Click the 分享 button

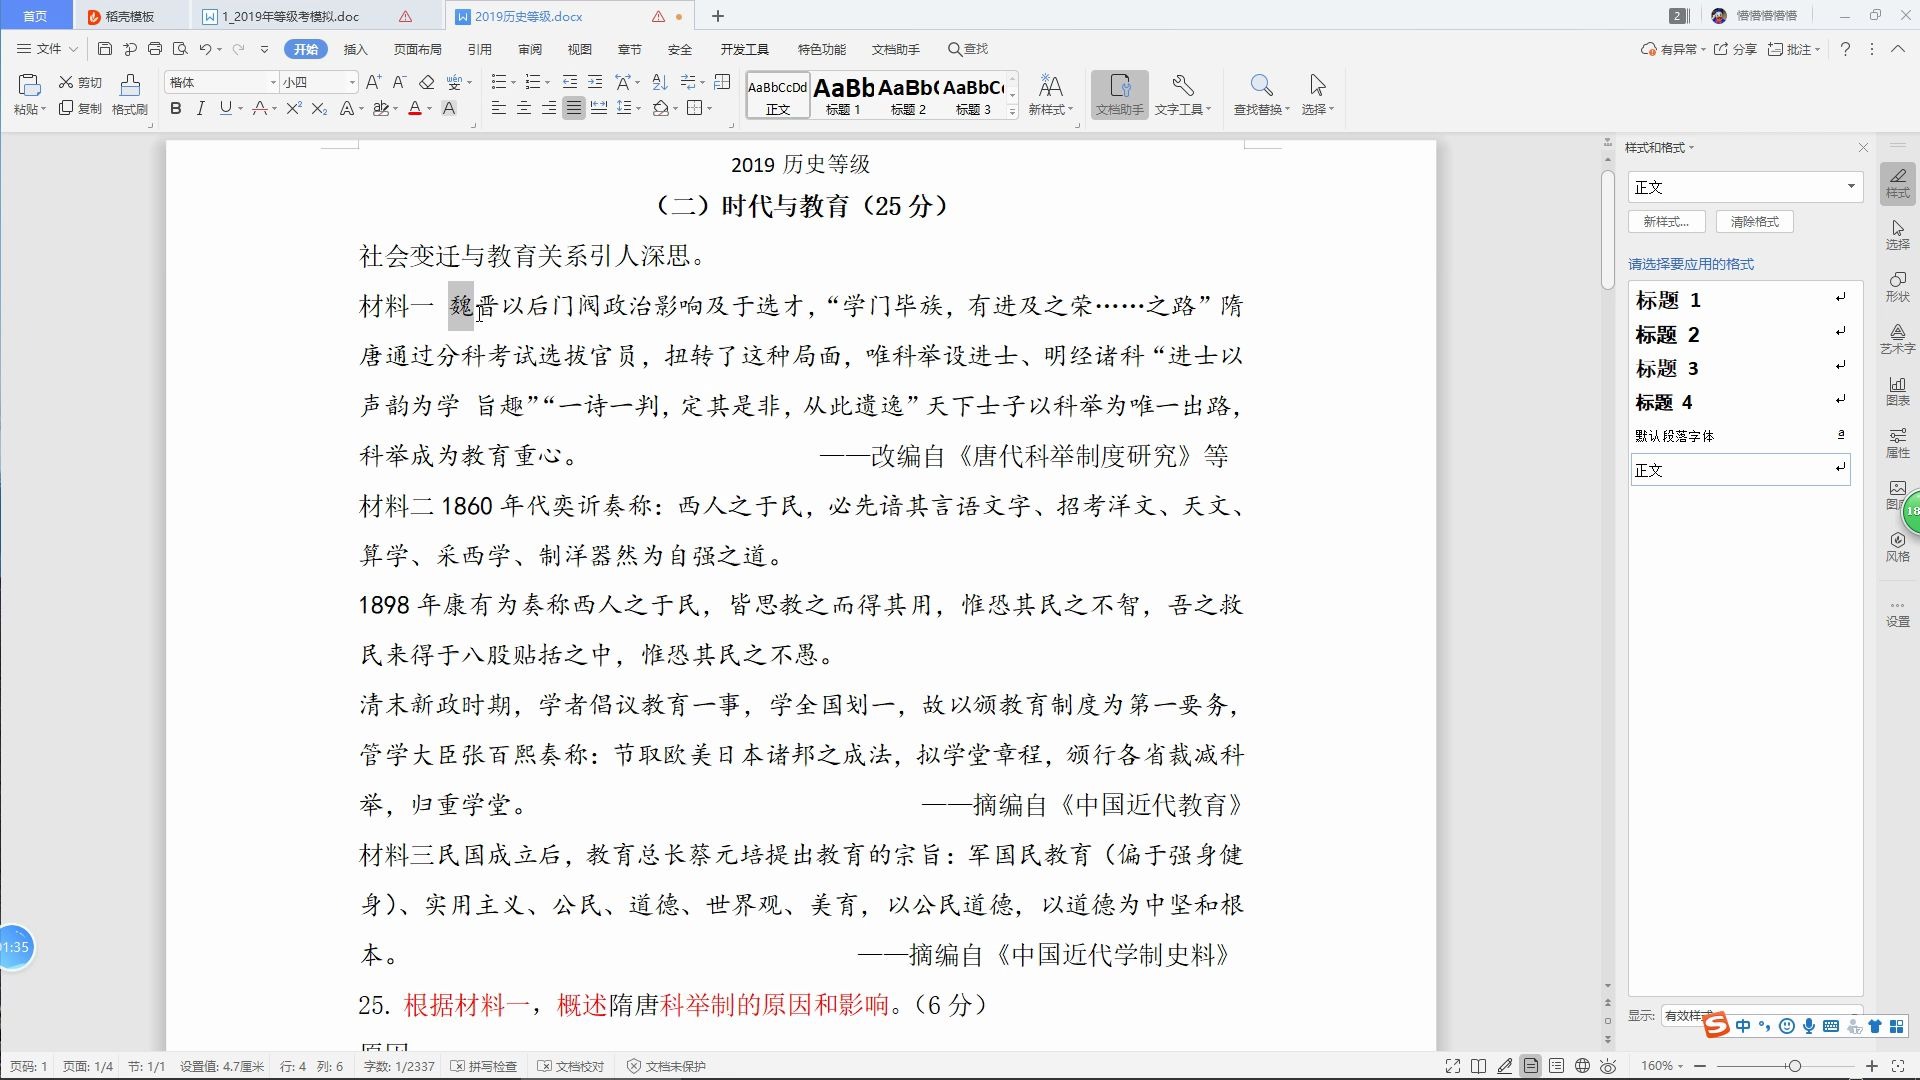[1735, 49]
